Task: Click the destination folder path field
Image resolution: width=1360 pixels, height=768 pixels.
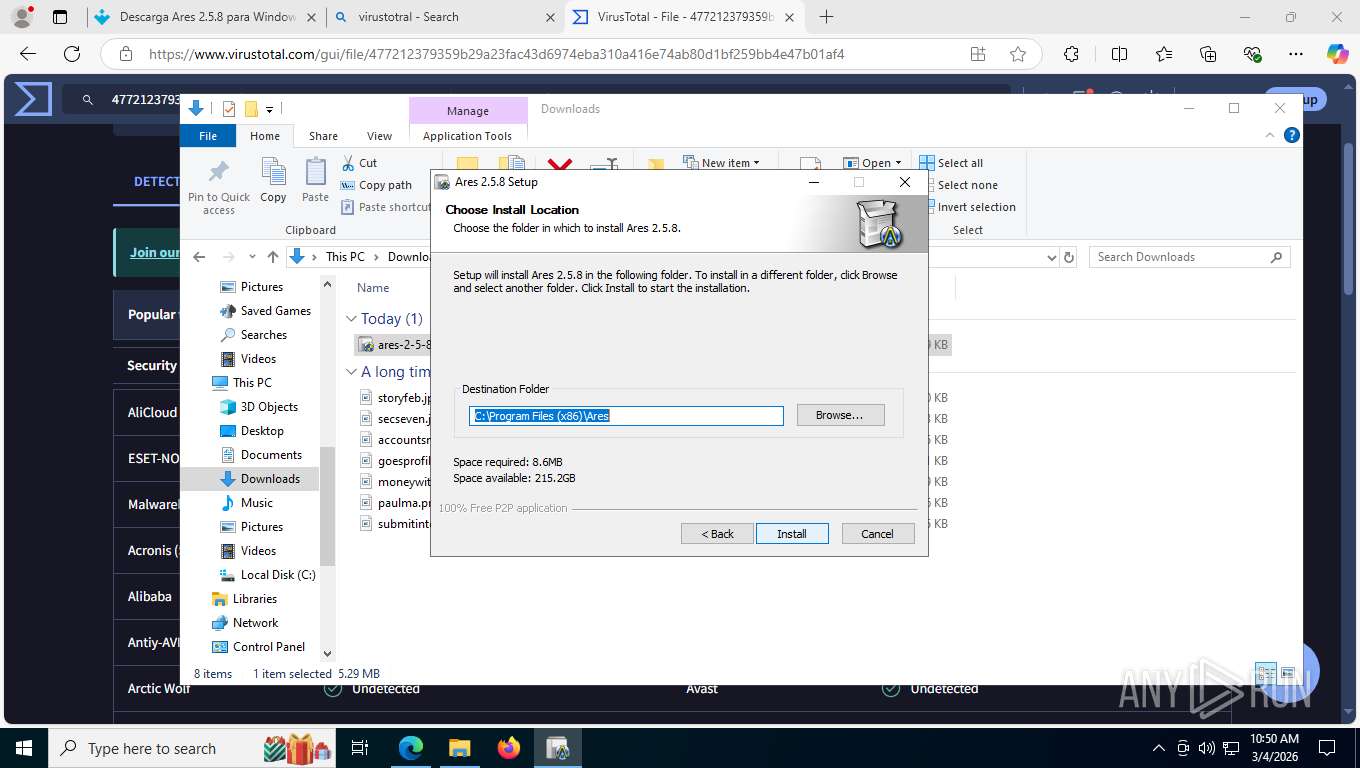Action: [x=626, y=416]
